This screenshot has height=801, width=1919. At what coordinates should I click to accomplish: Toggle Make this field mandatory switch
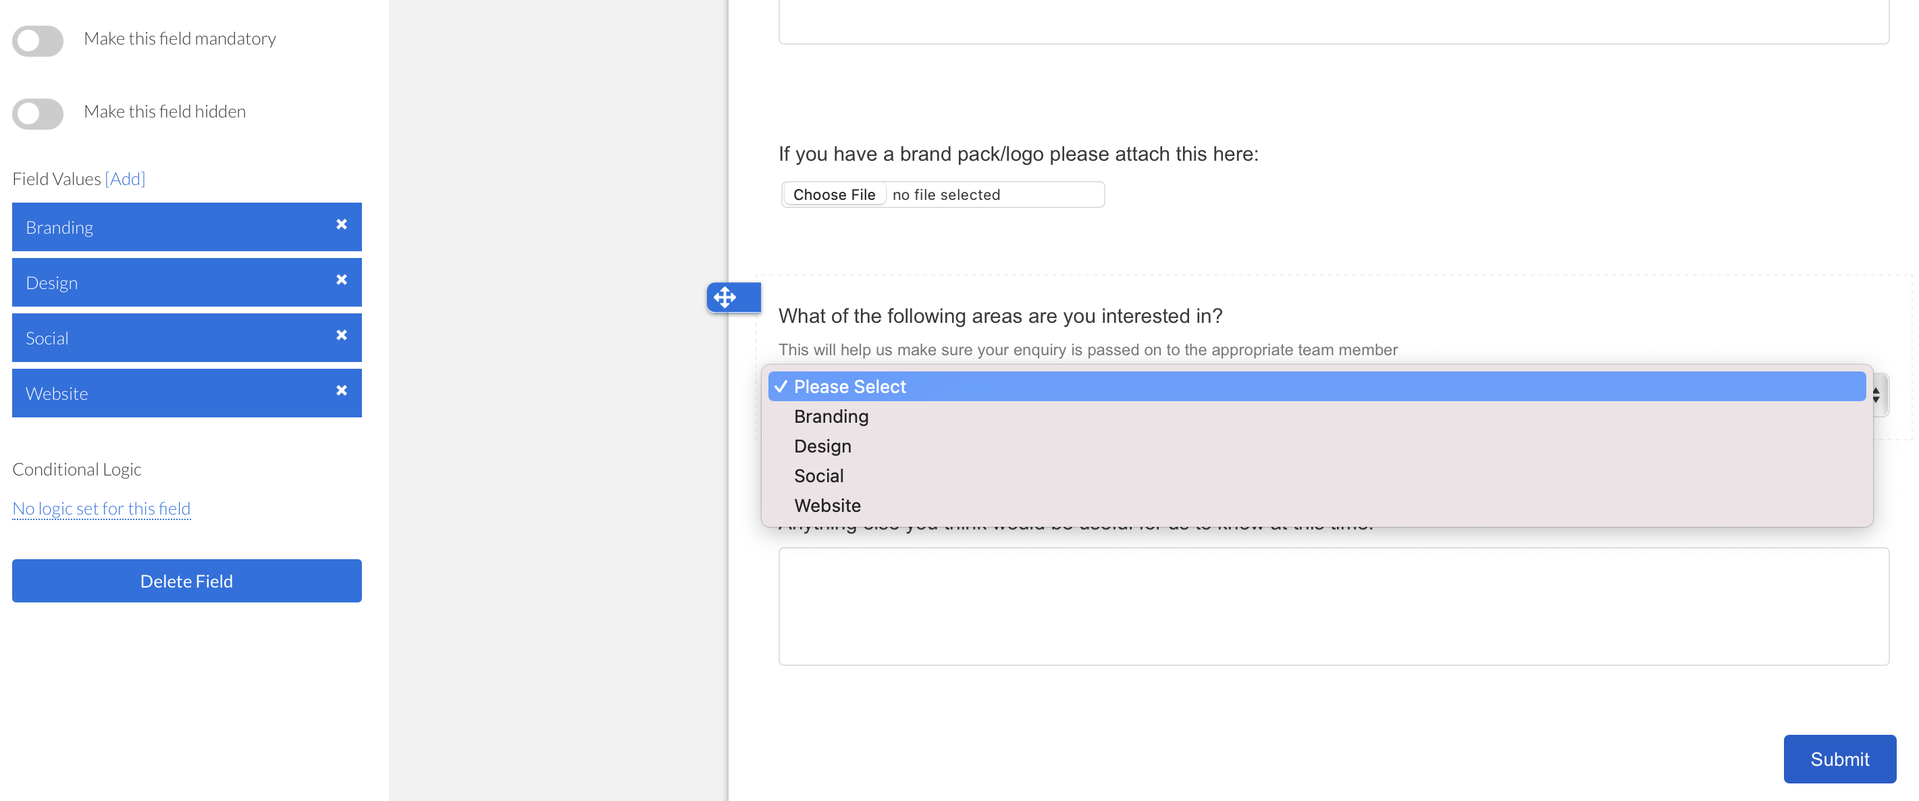pos(38,40)
